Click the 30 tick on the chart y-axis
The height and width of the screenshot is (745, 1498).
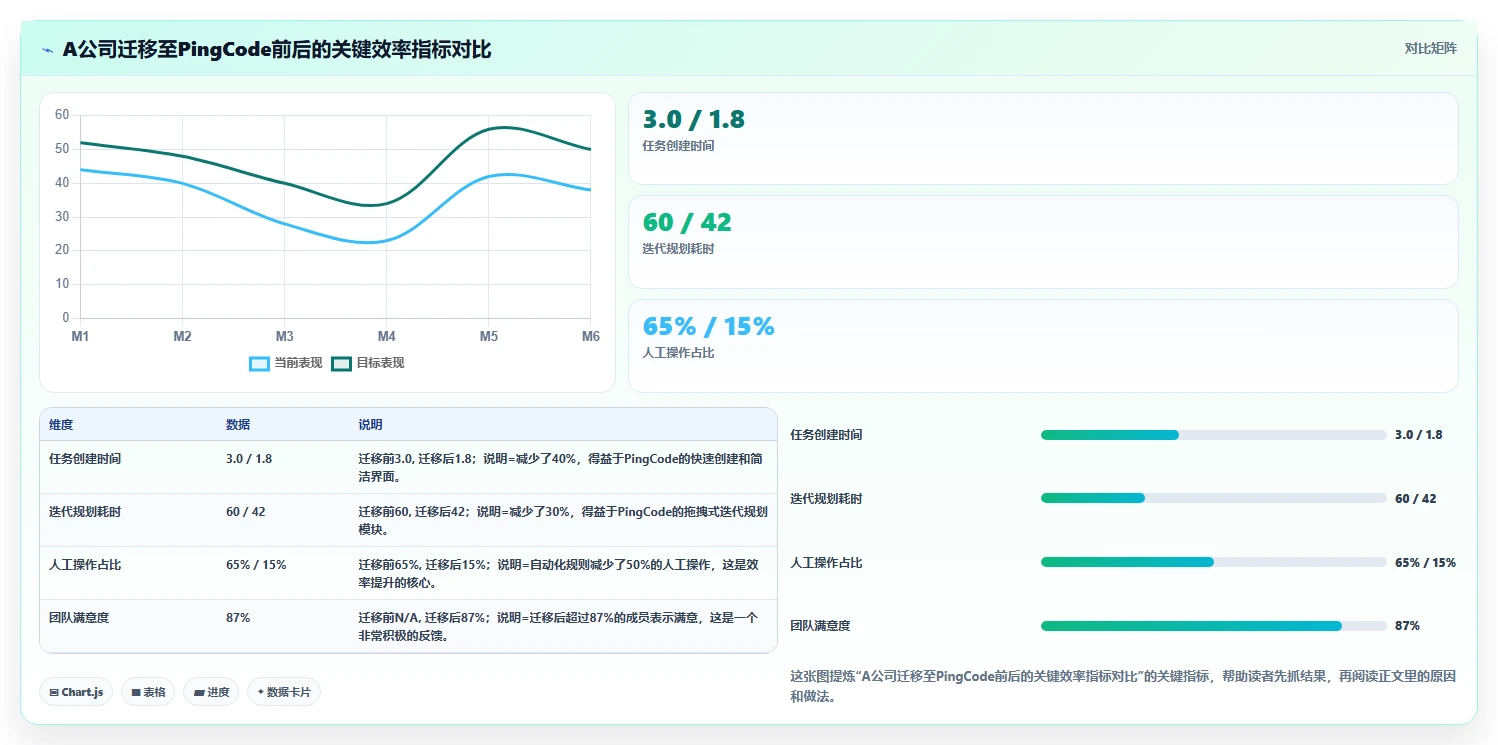pyautogui.click(x=62, y=216)
